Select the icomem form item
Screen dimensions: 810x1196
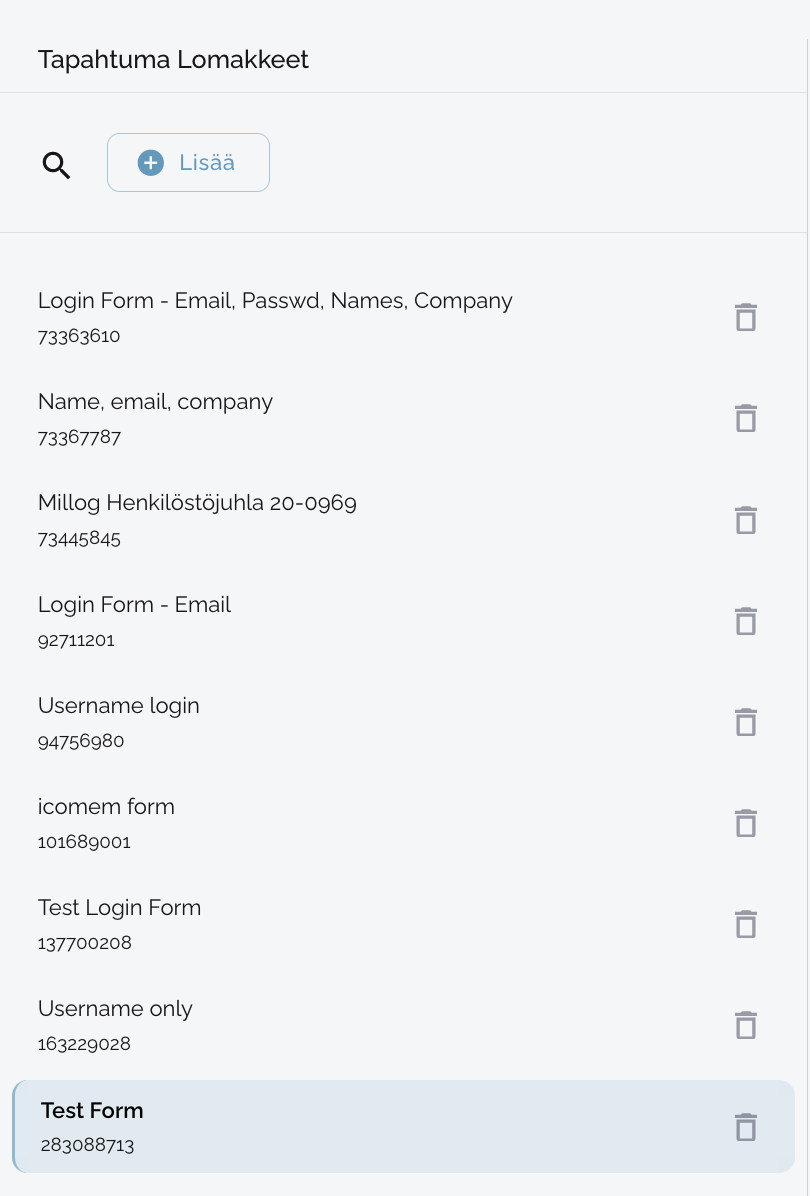pos(106,807)
